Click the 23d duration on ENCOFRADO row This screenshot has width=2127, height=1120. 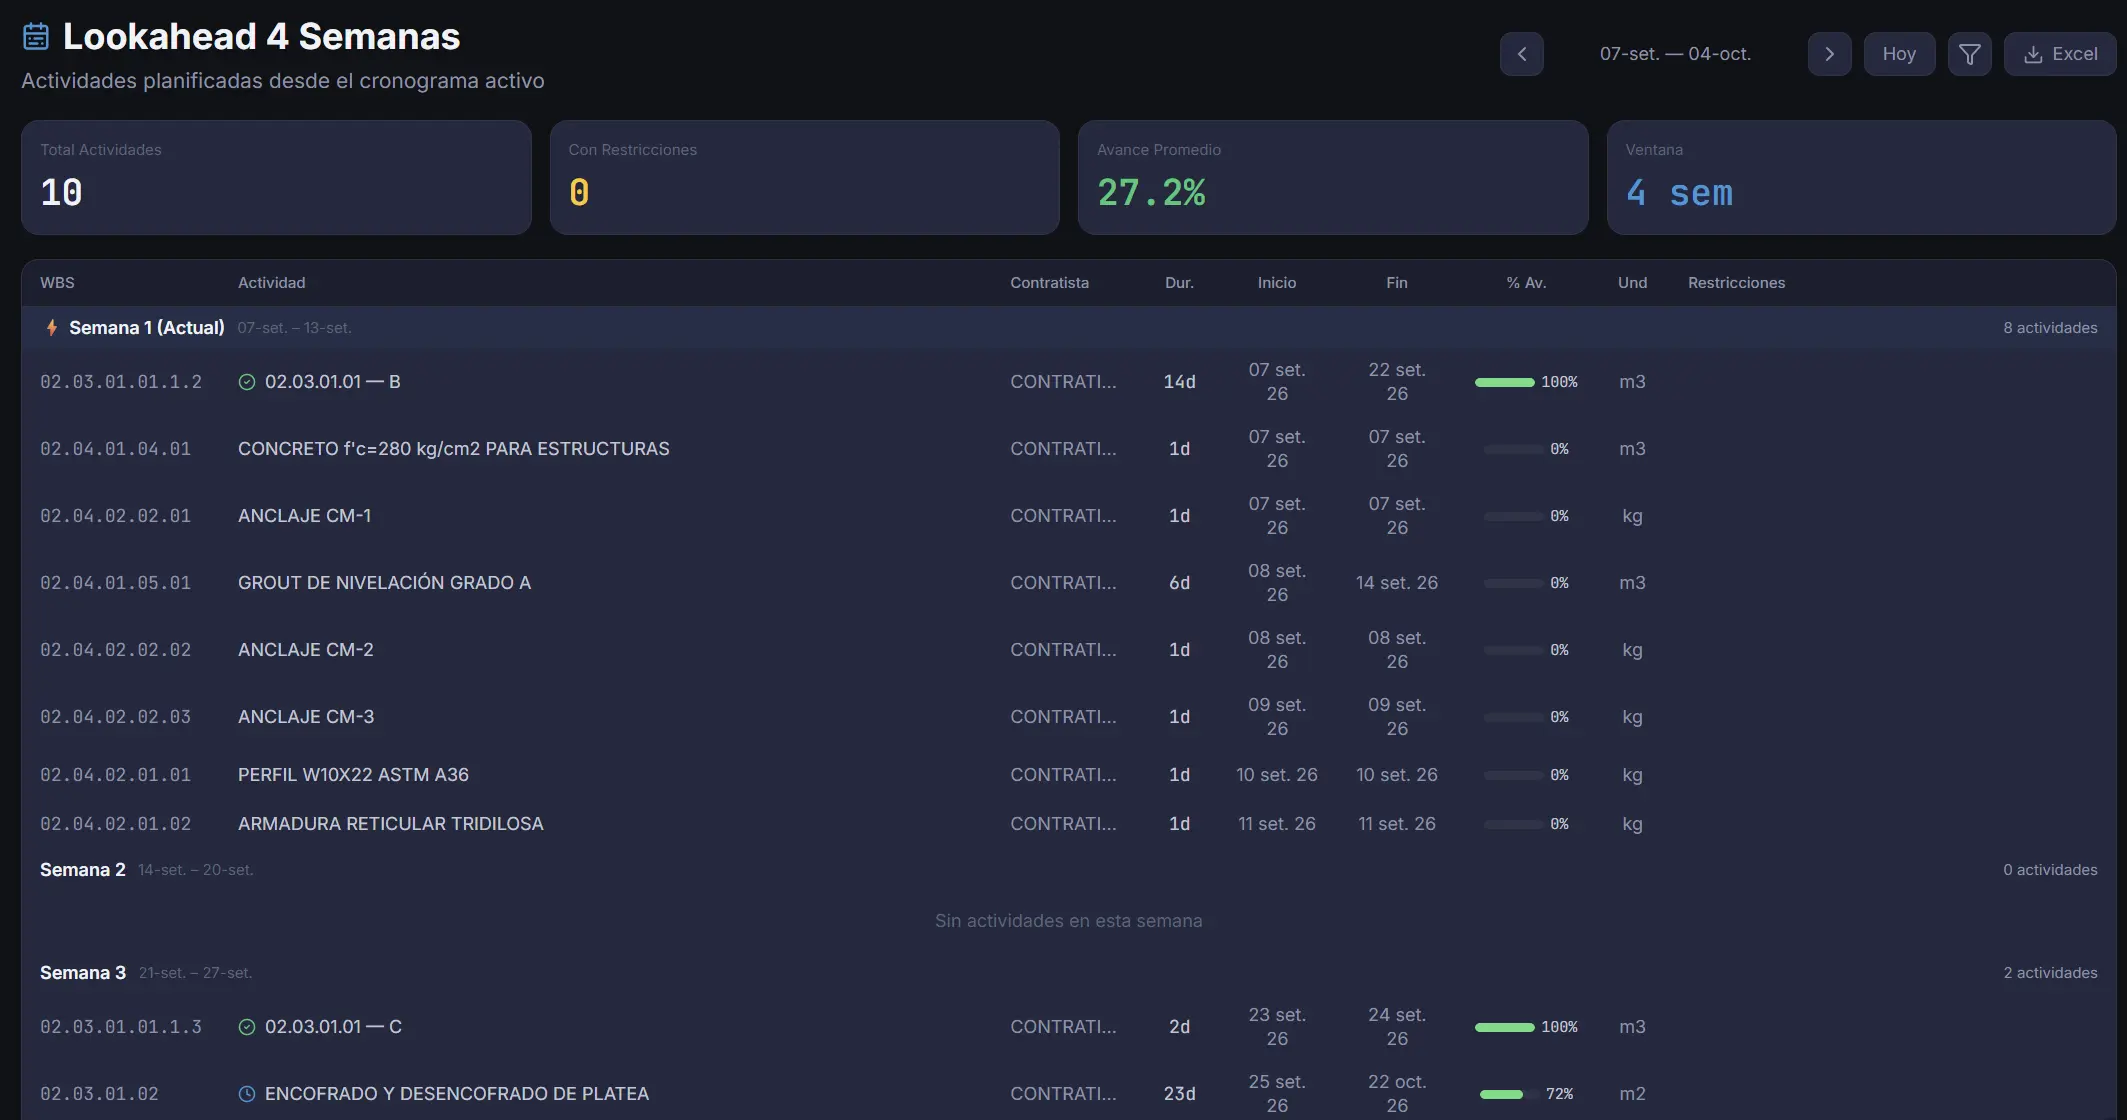click(x=1179, y=1094)
